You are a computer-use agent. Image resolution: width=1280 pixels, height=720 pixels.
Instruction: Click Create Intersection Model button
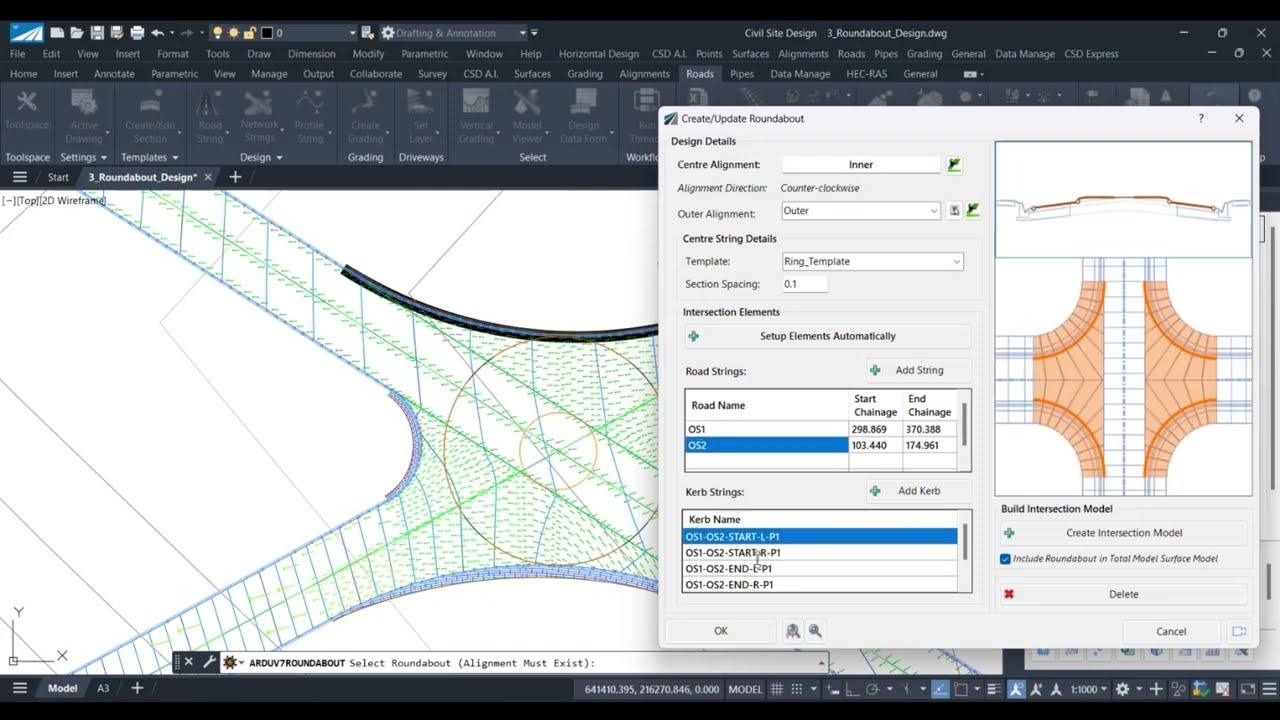(1123, 533)
